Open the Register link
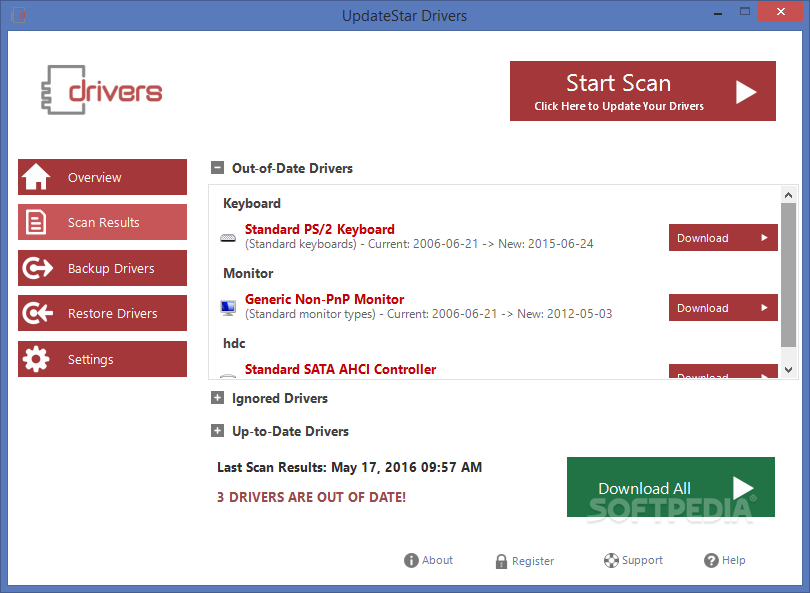The height and width of the screenshot is (593, 810). pos(524,561)
